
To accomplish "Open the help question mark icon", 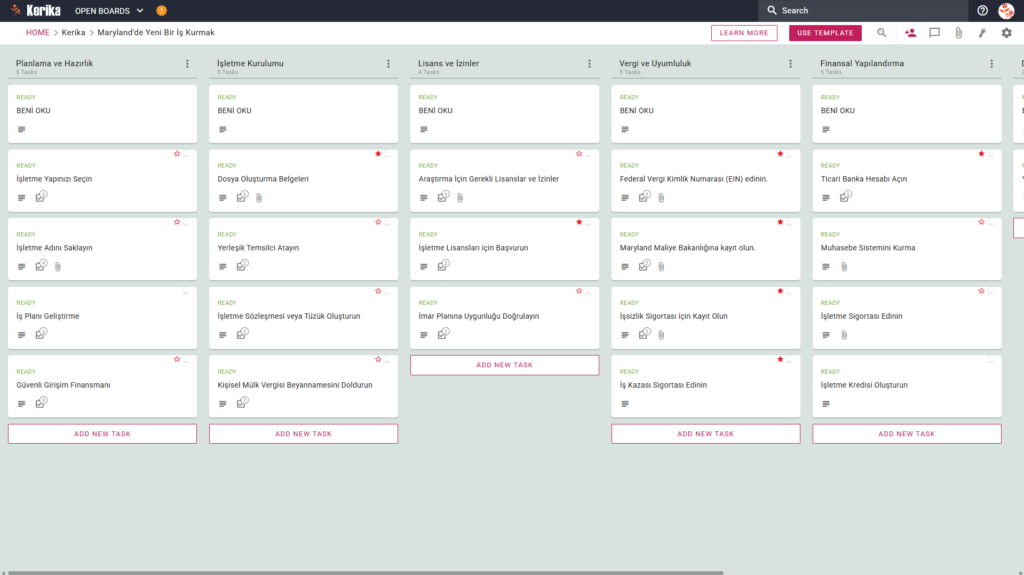I will (982, 10).
